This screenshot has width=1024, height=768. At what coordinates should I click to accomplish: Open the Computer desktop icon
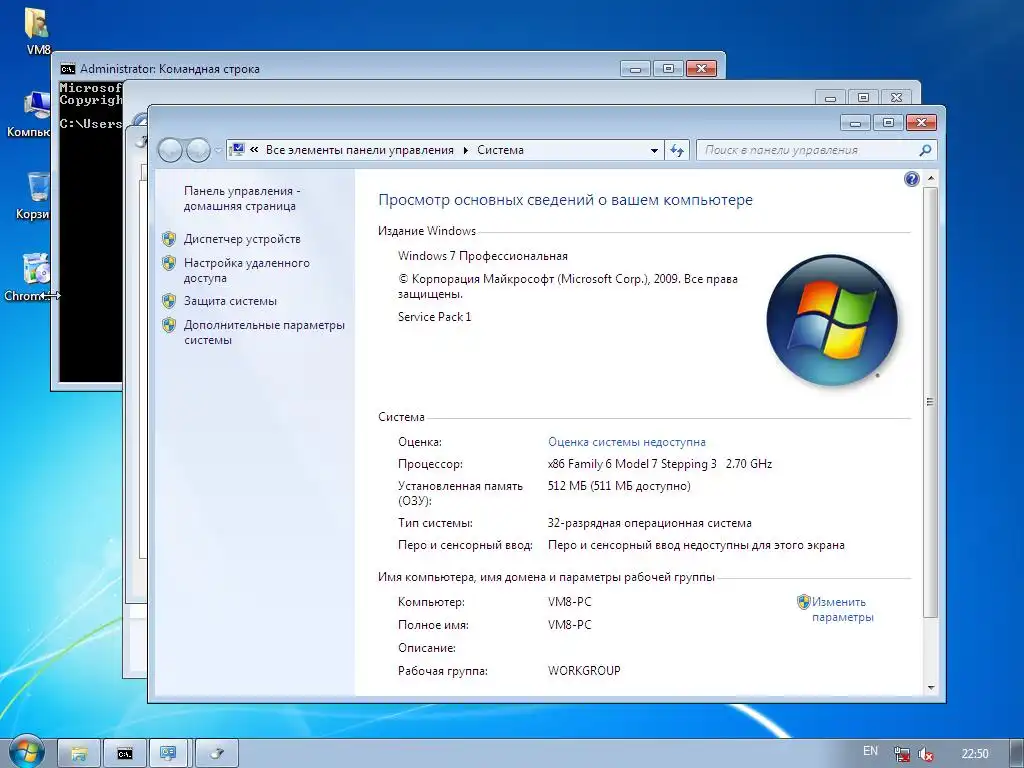coord(29,114)
